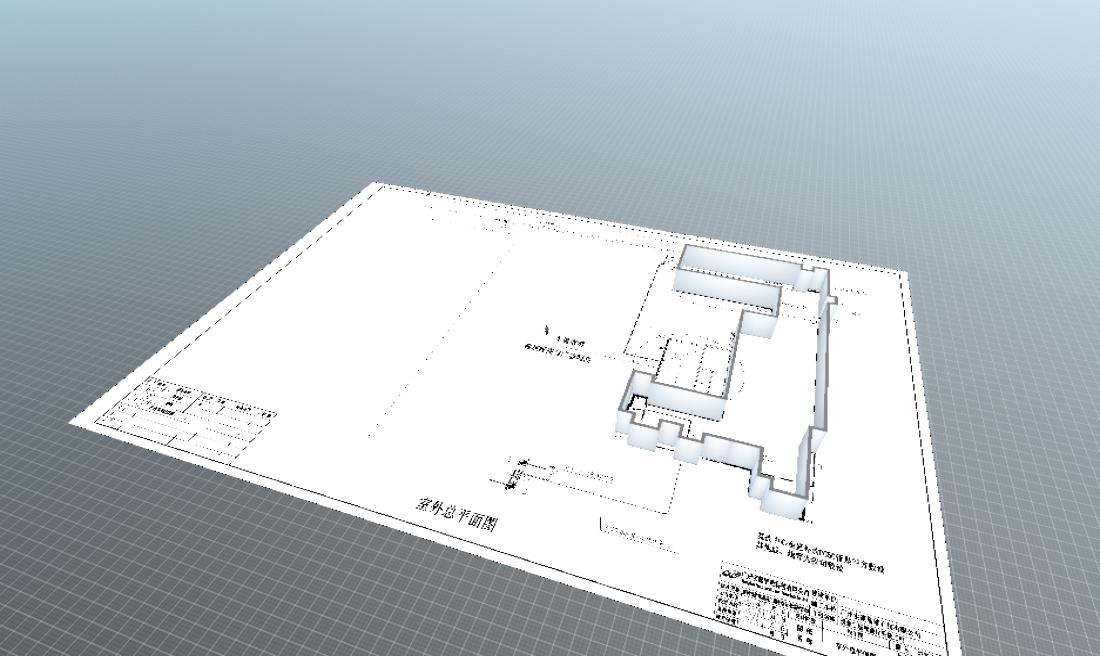Select the lower-right title block table
The image size is (1100, 656).
[830, 610]
